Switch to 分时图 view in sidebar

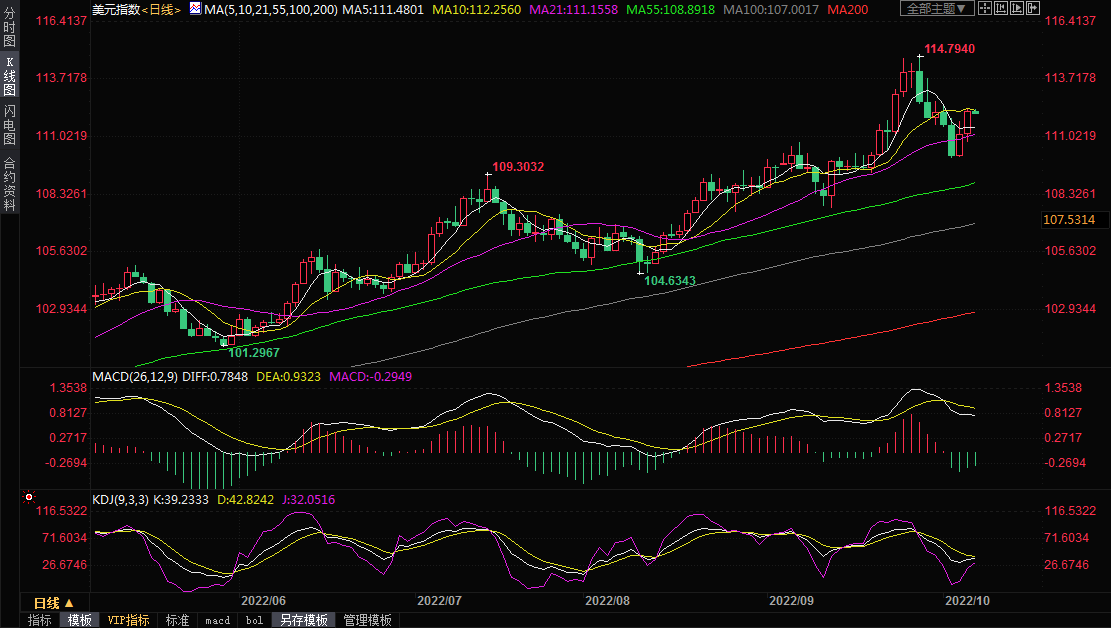click(9, 30)
